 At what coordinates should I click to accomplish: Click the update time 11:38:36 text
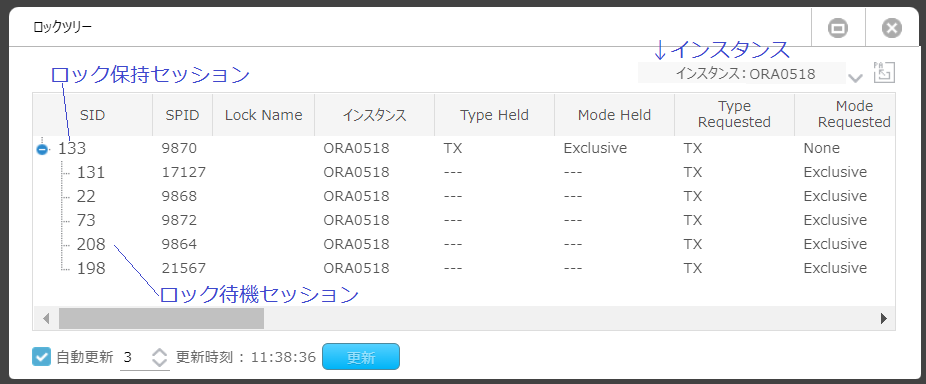(x=283, y=357)
